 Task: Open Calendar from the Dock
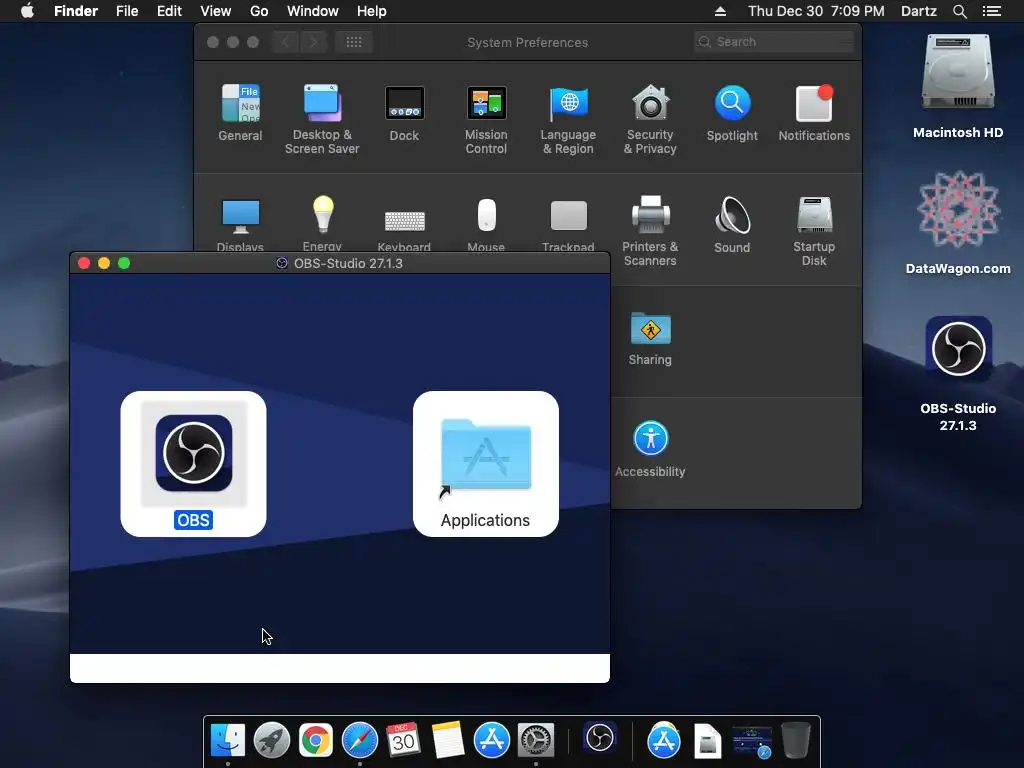[x=404, y=740]
